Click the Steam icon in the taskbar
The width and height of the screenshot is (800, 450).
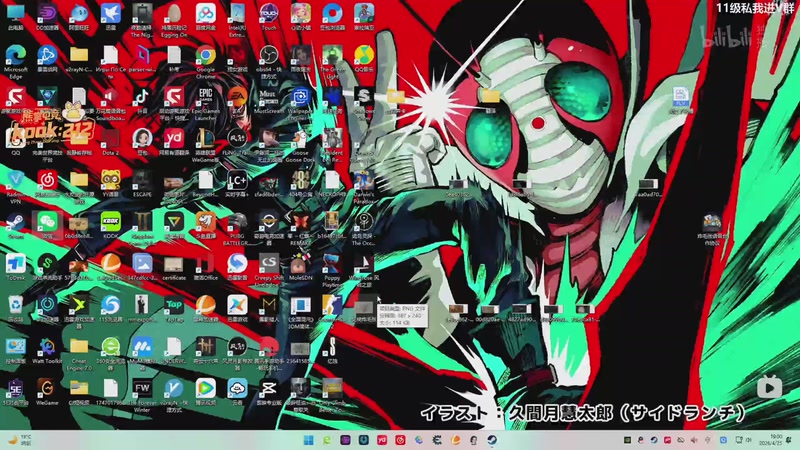click(492, 440)
